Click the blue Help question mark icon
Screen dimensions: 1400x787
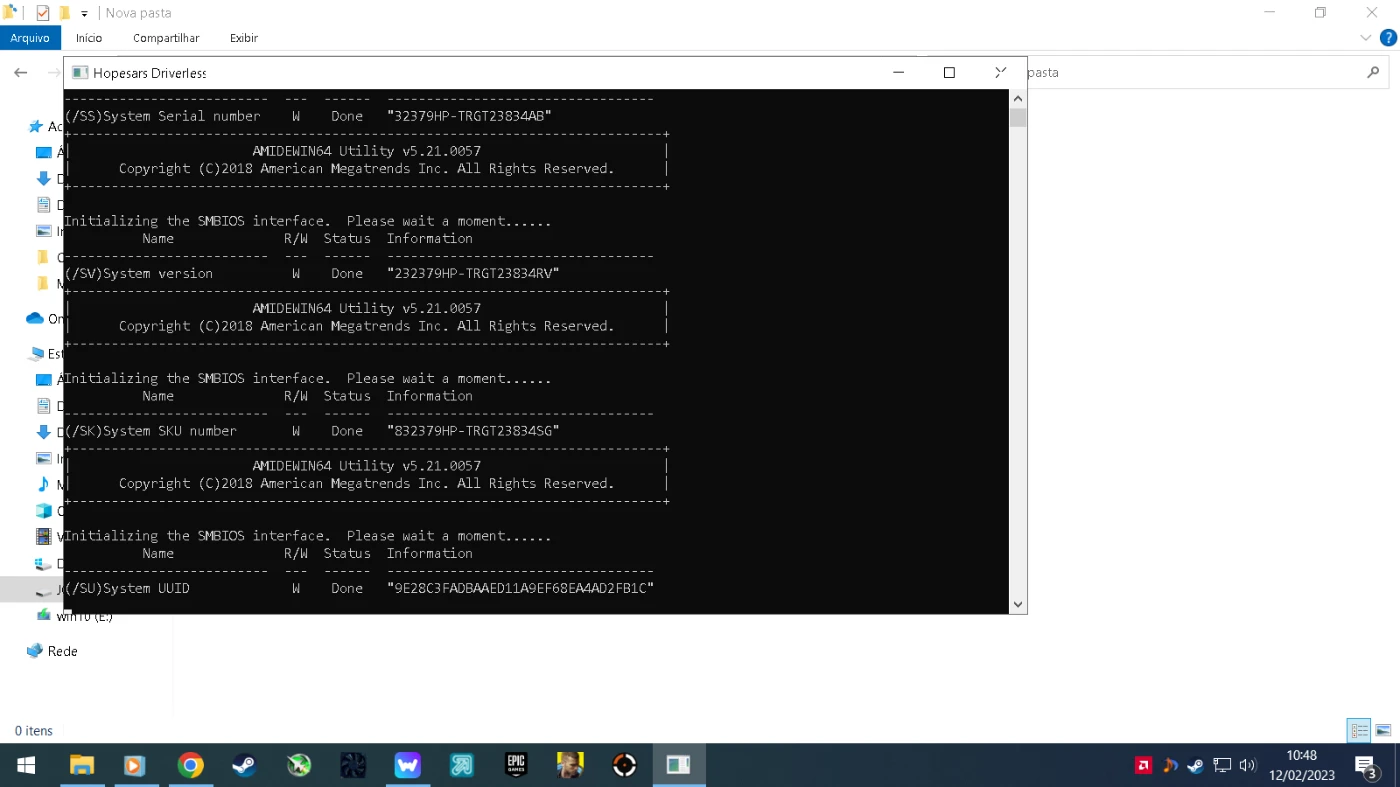[x=1388, y=38]
